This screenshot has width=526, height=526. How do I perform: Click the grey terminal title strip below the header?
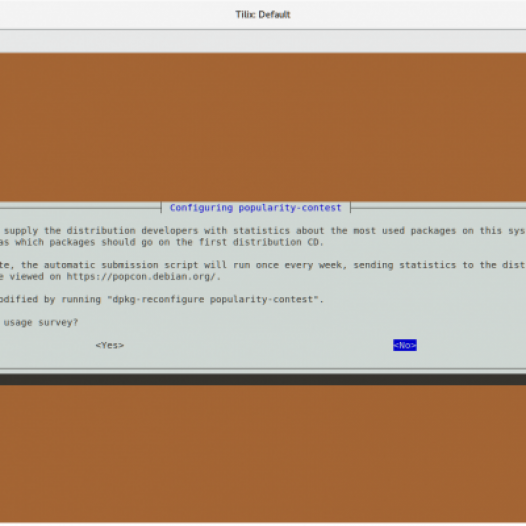263,41
